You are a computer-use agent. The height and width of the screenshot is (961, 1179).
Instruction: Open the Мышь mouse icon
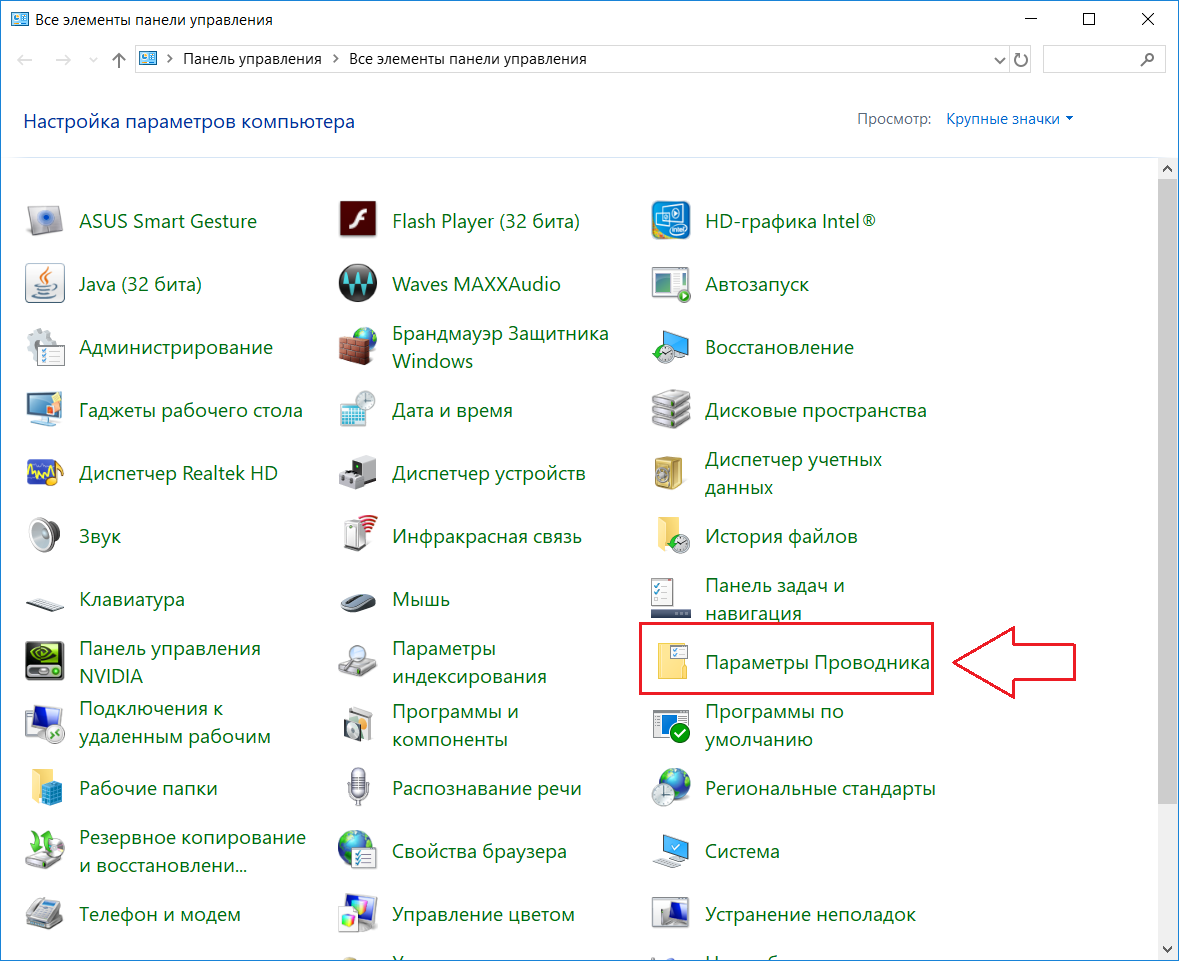pyautogui.click(x=358, y=602)
